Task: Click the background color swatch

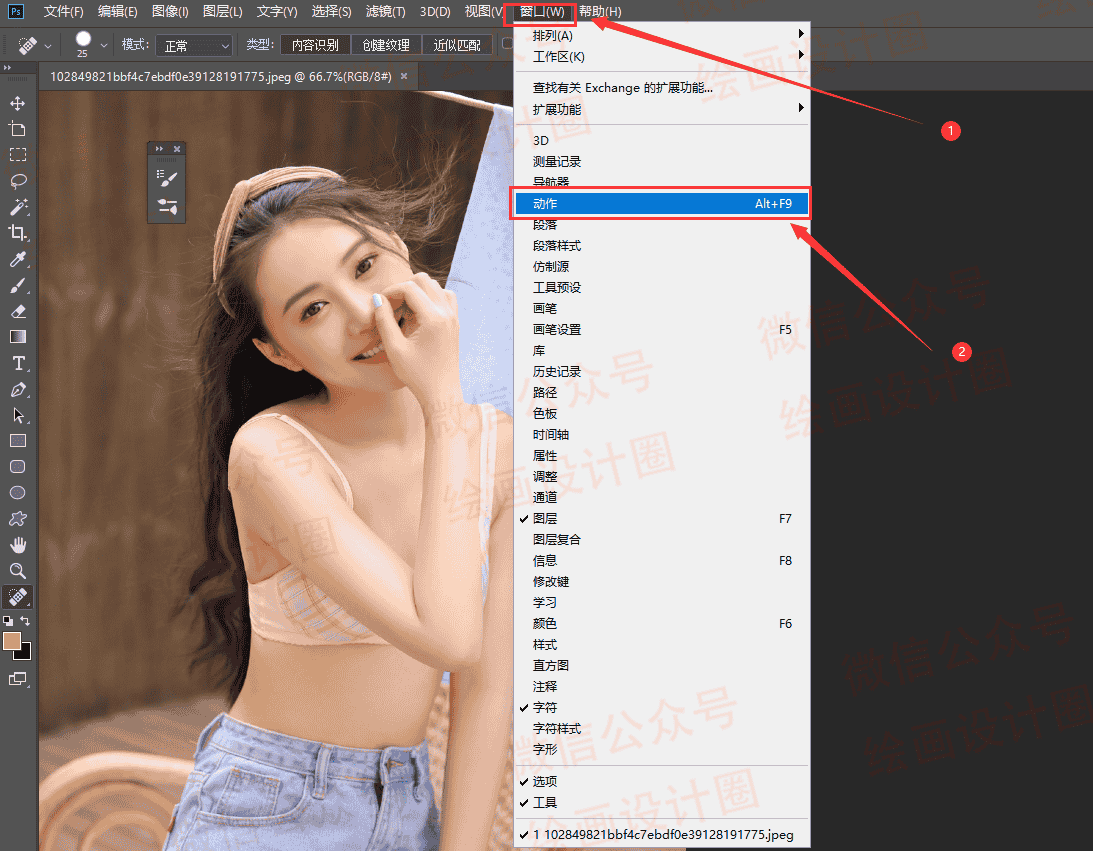Action: tap(25, 654)
